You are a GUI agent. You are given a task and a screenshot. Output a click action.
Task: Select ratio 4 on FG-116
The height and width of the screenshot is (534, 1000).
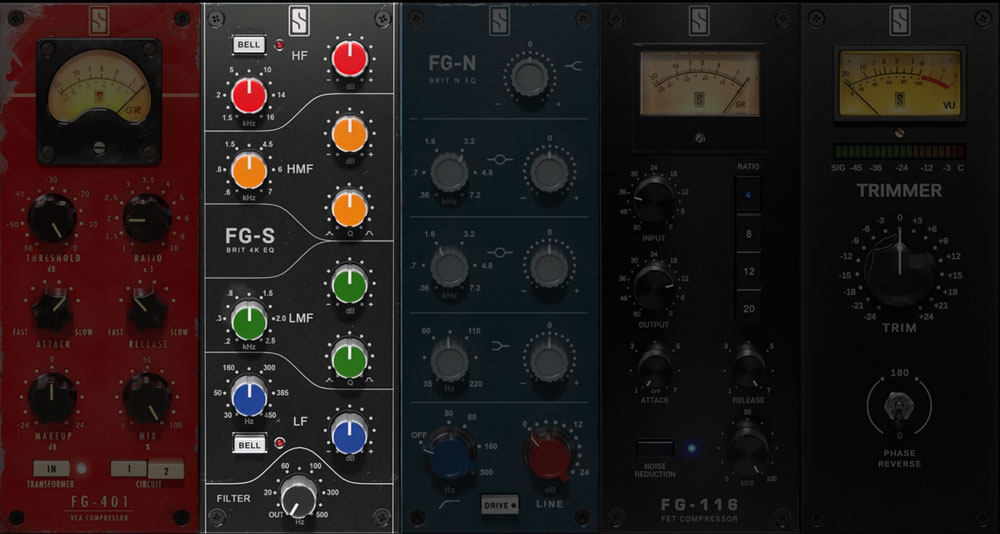click(x=749, y=194)
